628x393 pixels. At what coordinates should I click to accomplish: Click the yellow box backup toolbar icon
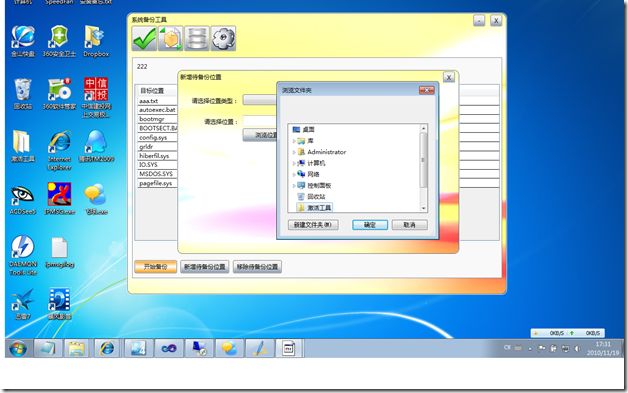pos(171,39)
